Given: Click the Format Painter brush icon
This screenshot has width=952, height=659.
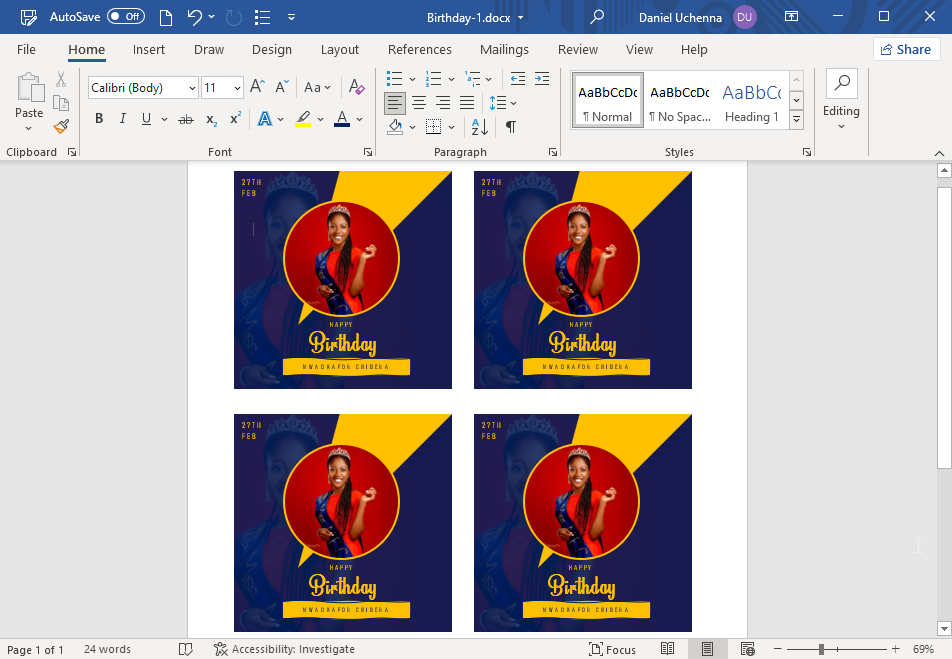Looking at the screenshot, I should tap(61, 127).
